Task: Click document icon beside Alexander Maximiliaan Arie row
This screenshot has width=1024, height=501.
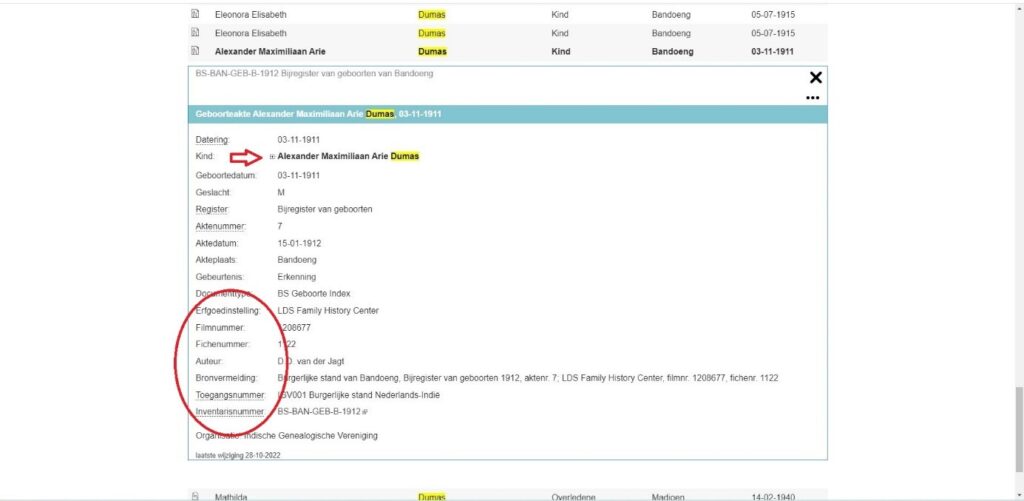Action: pos(195,51)
